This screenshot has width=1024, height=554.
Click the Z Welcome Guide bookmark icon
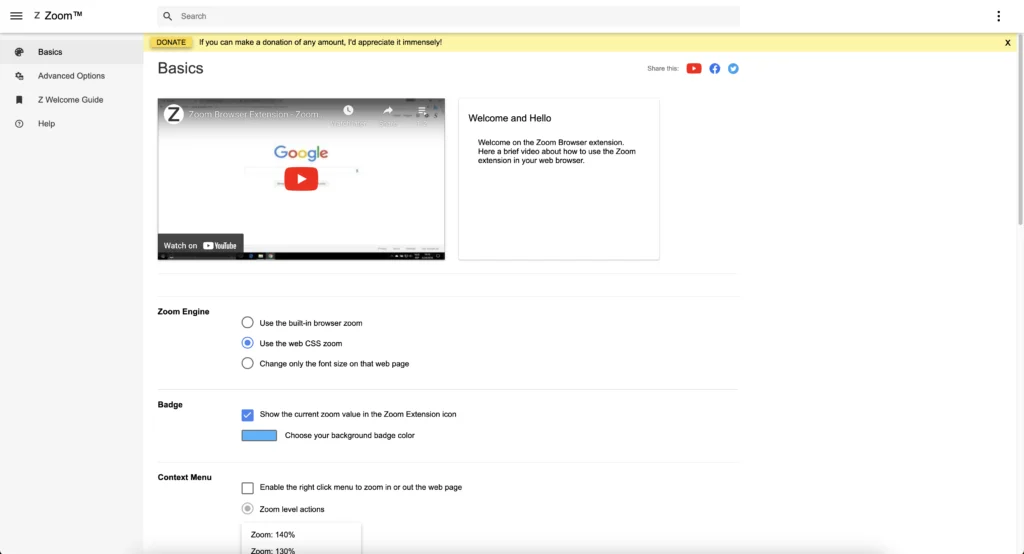click(x=19, y=99)
